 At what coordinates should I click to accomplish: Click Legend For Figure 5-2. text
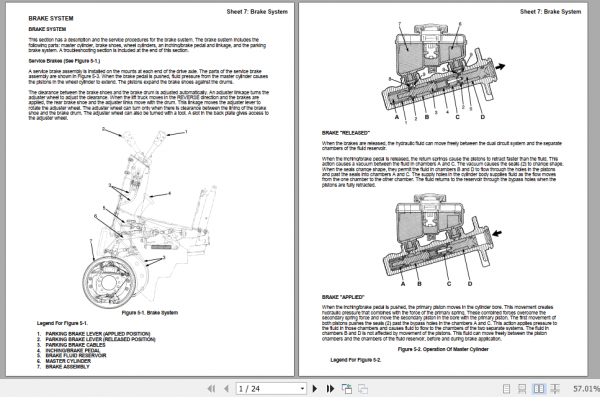click(356, 360)
